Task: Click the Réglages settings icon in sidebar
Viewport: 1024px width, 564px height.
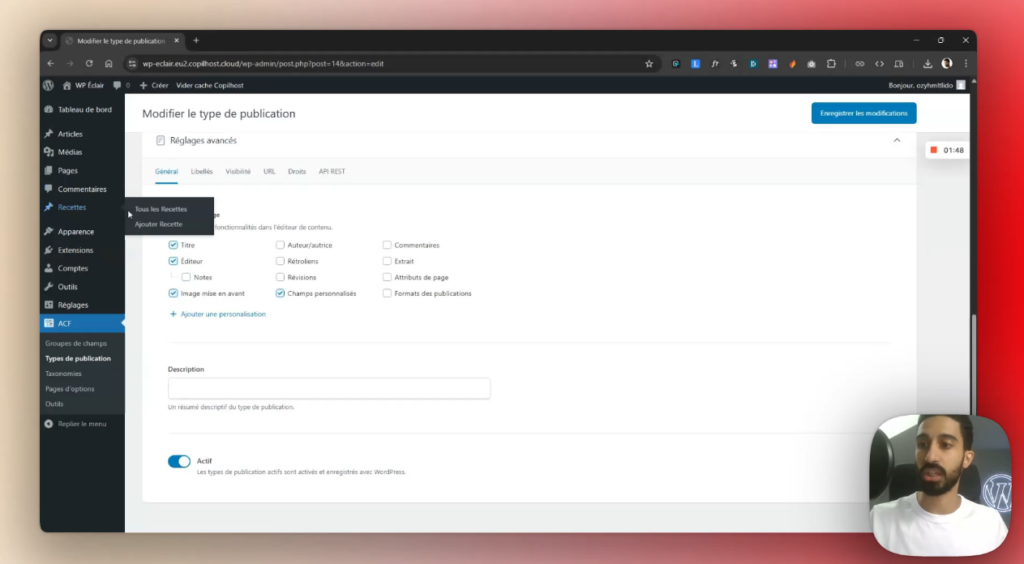Action: [49, 305]
